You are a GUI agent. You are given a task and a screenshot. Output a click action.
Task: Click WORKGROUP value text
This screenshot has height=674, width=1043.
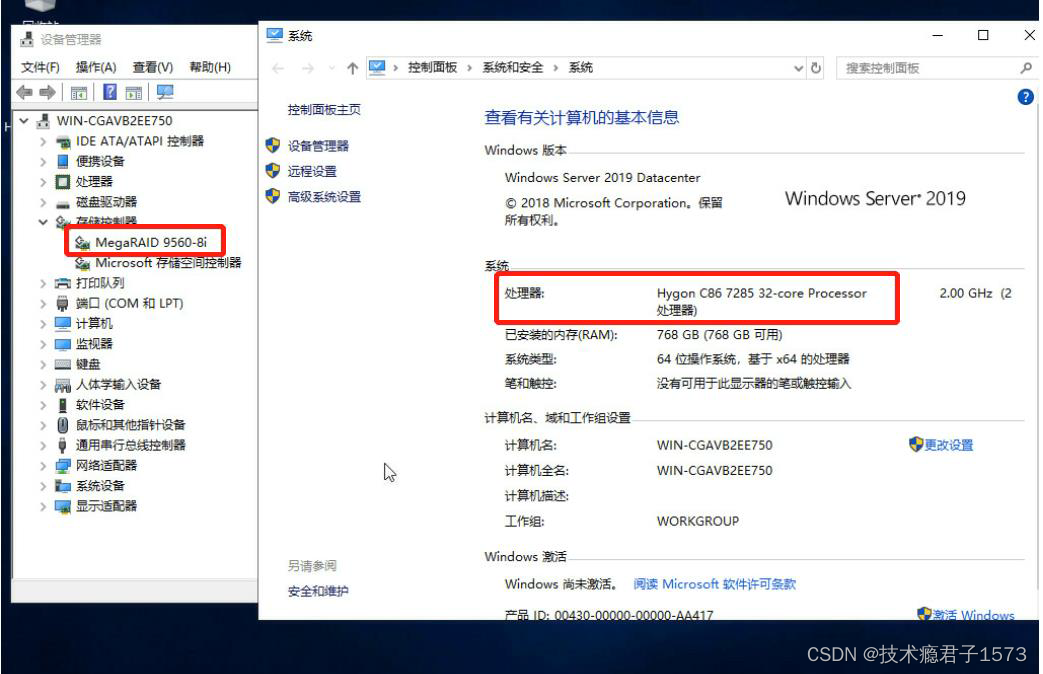tap(698, 522)
